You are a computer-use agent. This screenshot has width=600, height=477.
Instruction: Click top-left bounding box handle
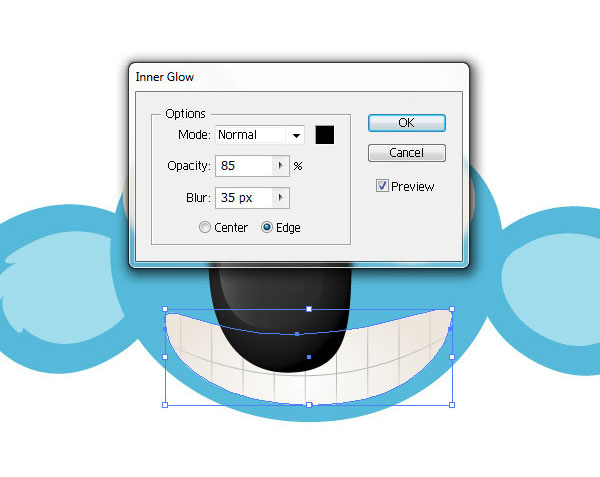click(165, 309)
